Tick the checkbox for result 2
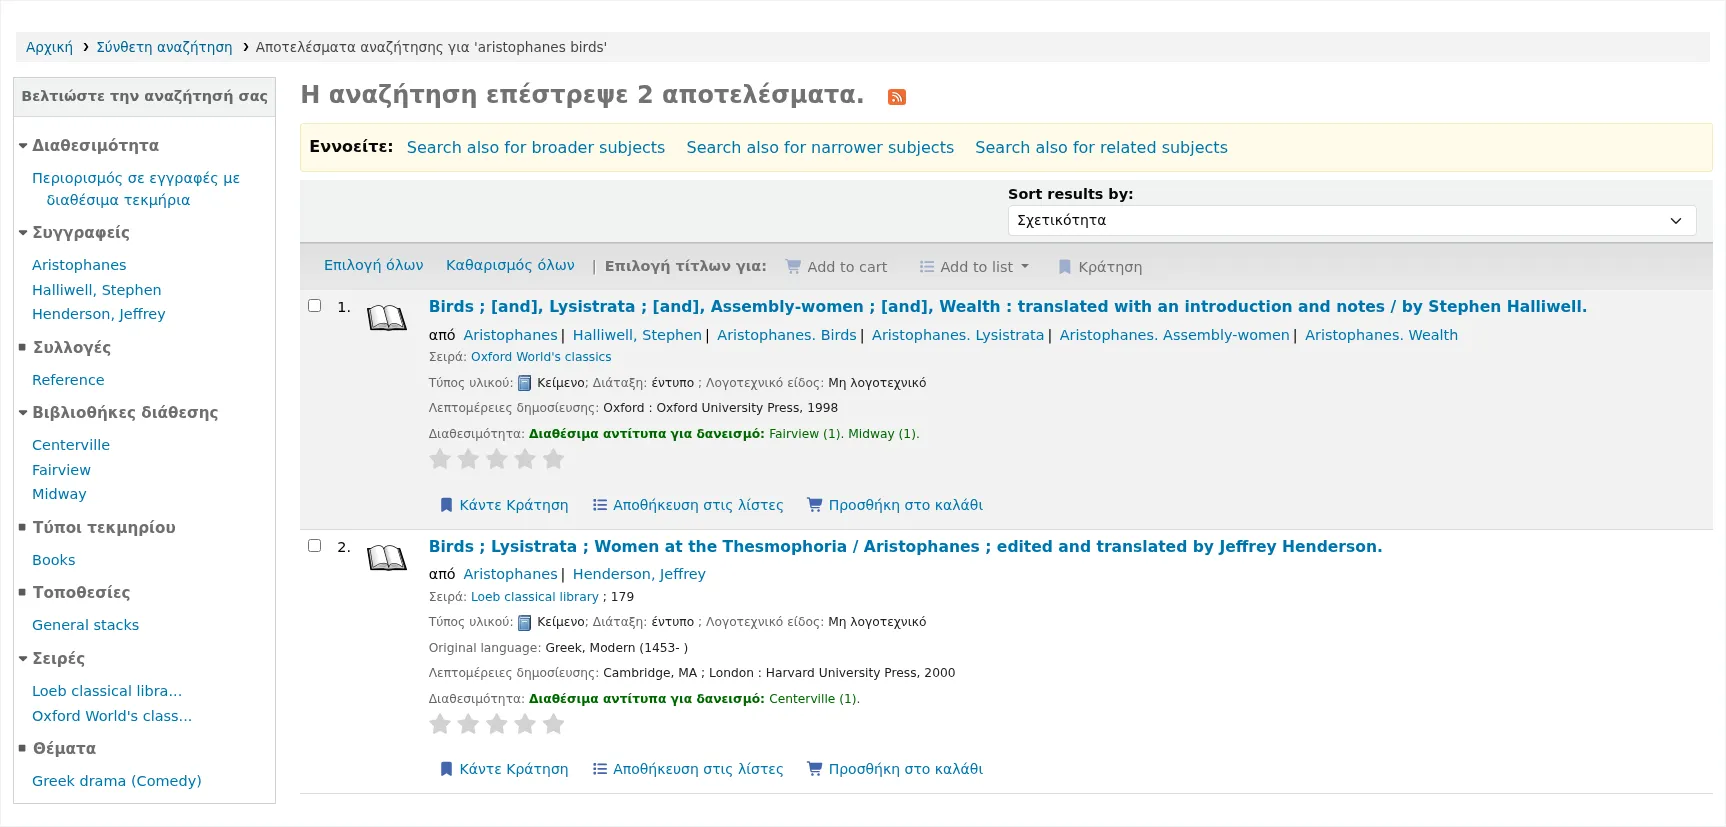Viewport: 1726px width, 827px height. (x=314, y=546)
